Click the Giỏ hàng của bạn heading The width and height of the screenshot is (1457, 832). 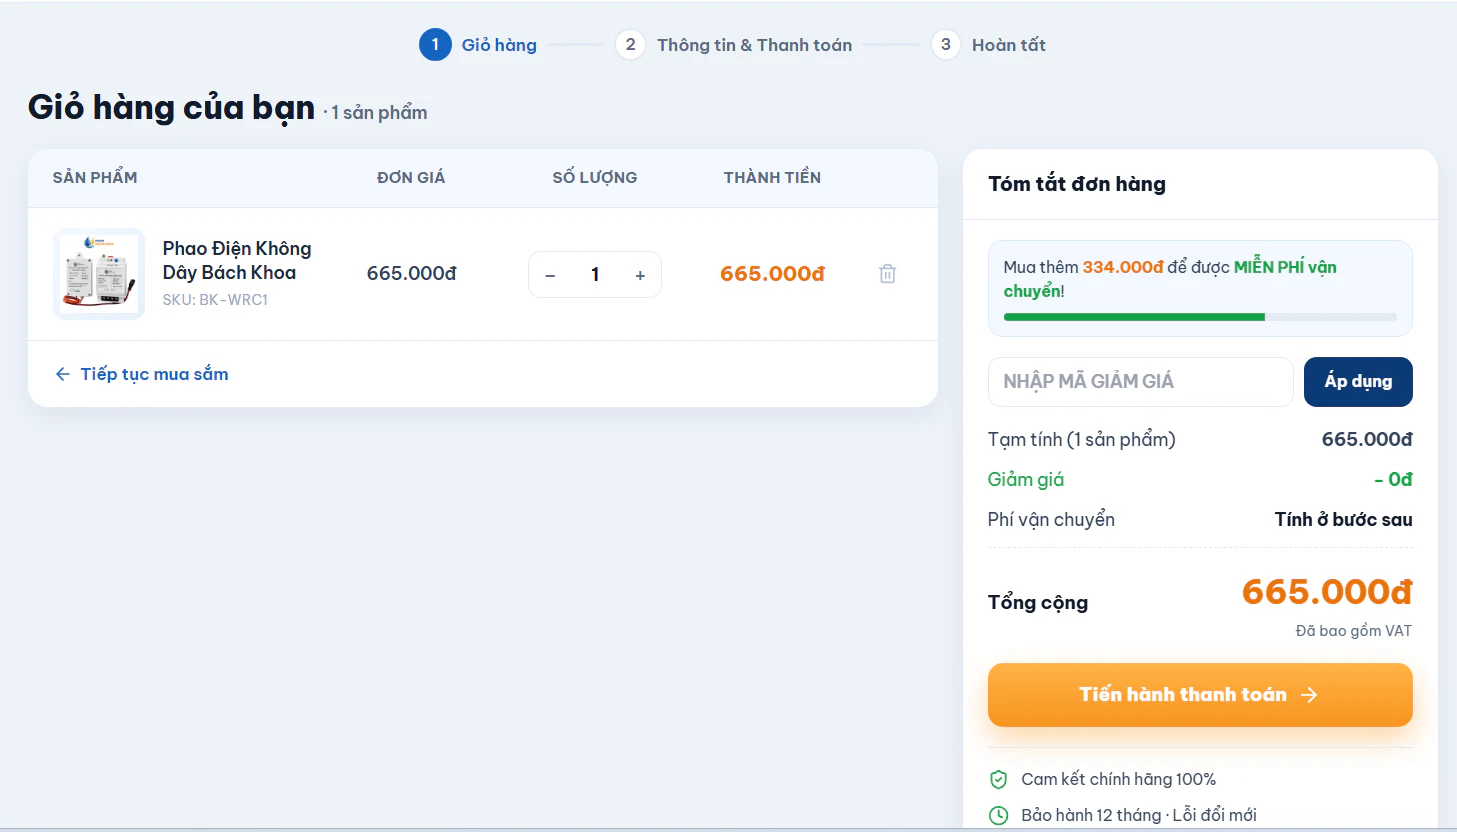(171, 107)
